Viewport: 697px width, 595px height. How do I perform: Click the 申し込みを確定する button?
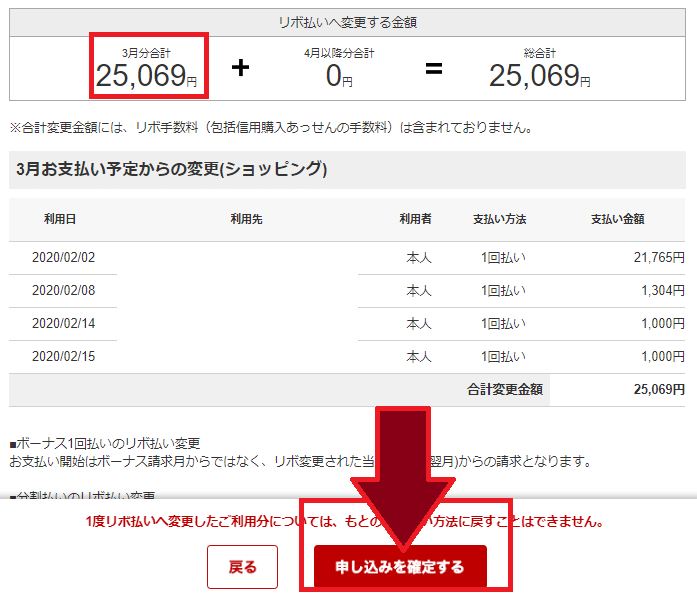[x=400, y=567]
